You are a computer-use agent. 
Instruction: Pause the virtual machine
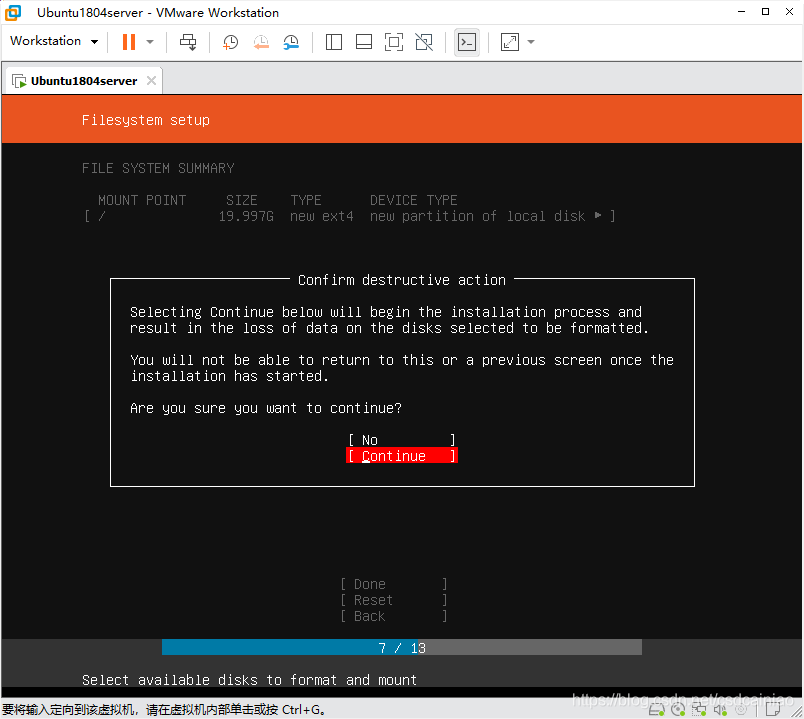coord(129,42)
